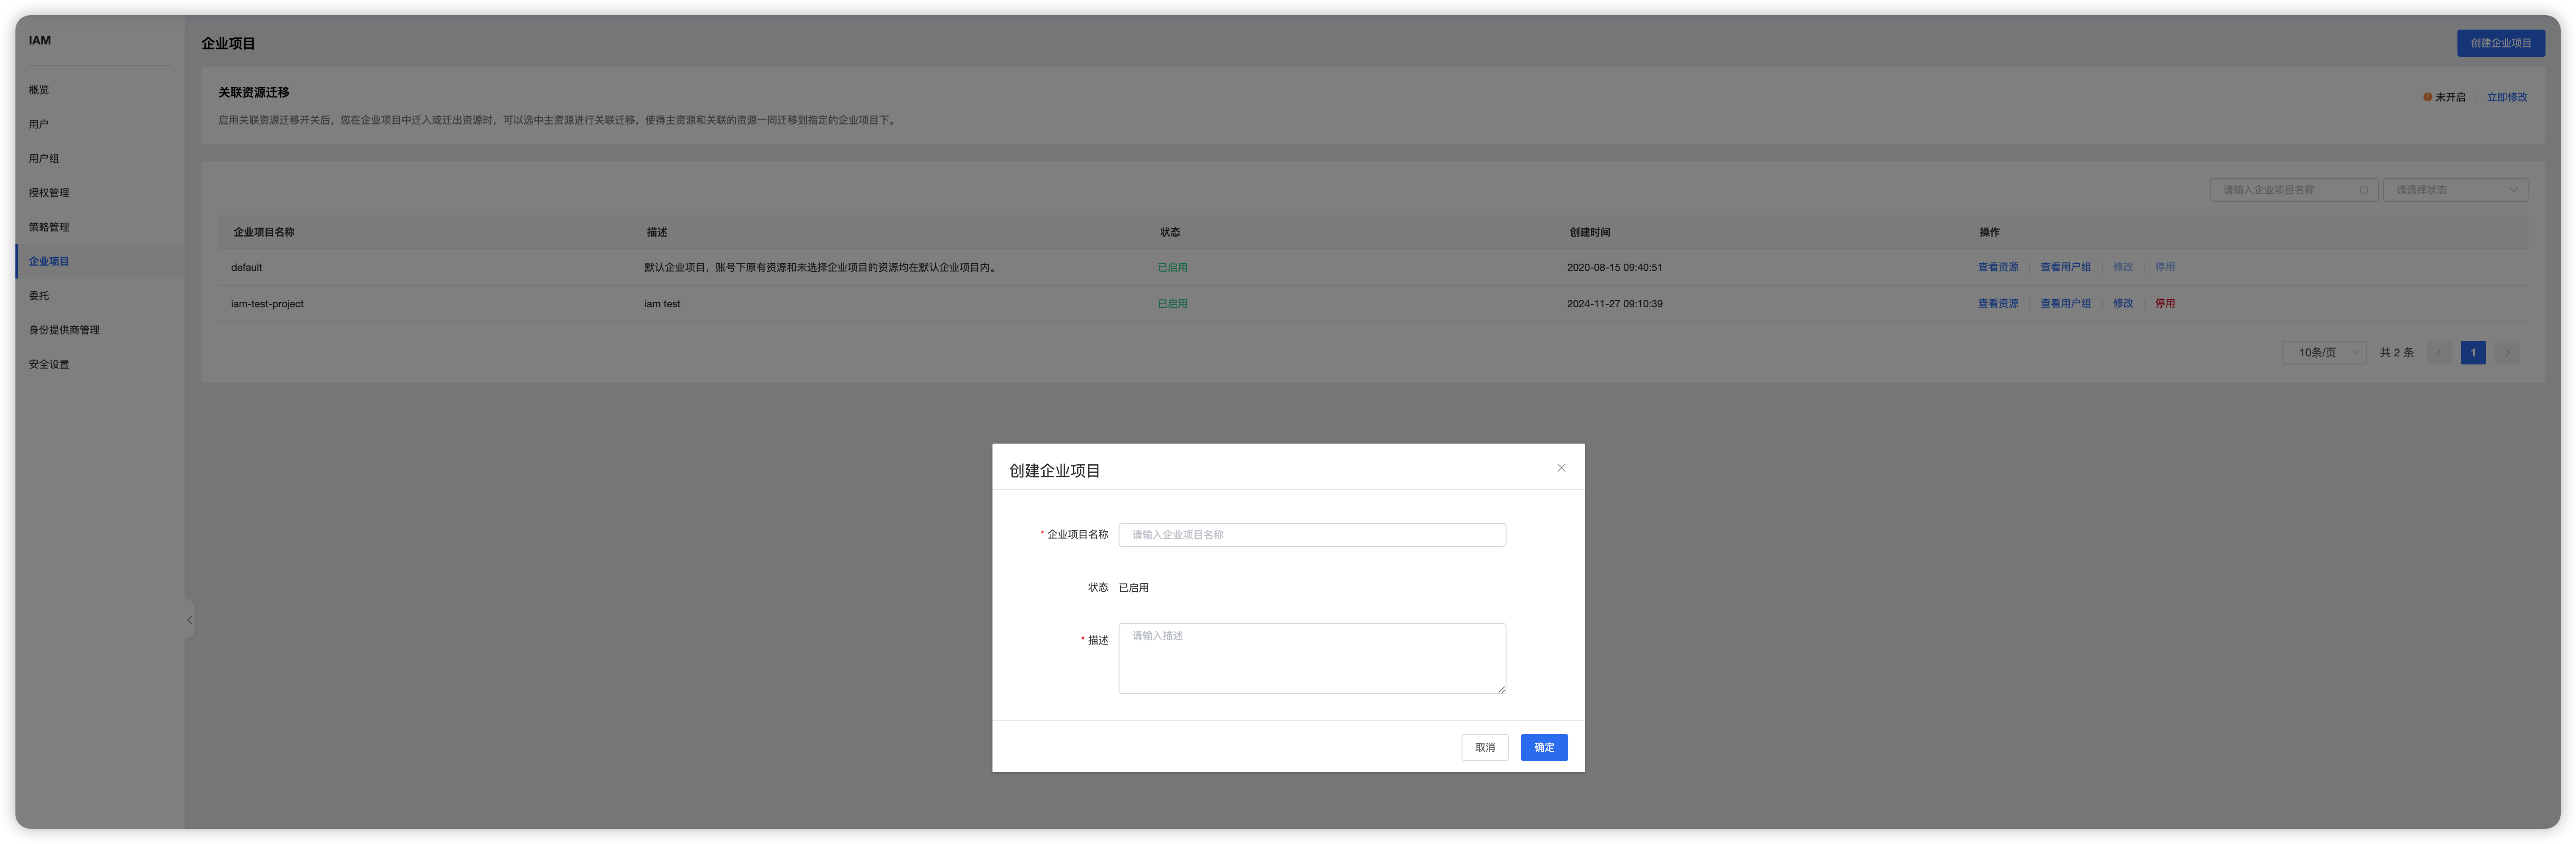Click the 已启用 status of default project

(x=1172, y=268)
